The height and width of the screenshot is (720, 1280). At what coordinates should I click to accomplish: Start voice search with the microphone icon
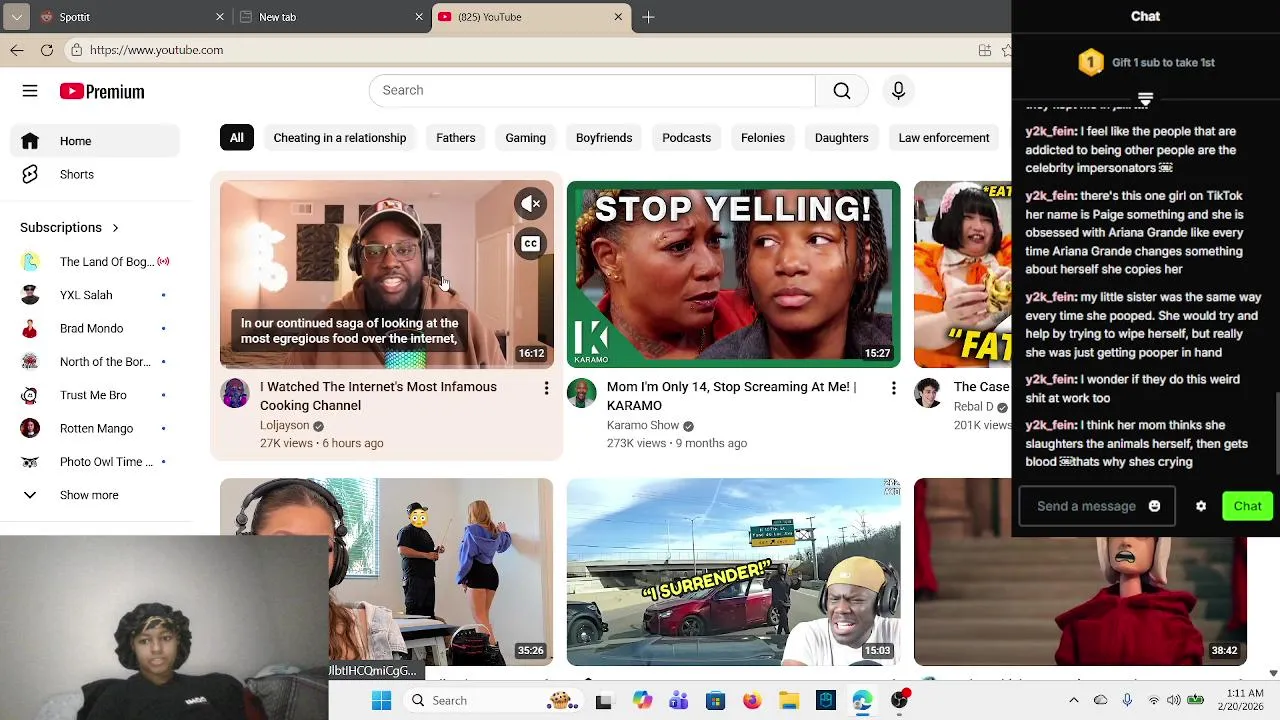pyautogui.click(x=898, y=90)
